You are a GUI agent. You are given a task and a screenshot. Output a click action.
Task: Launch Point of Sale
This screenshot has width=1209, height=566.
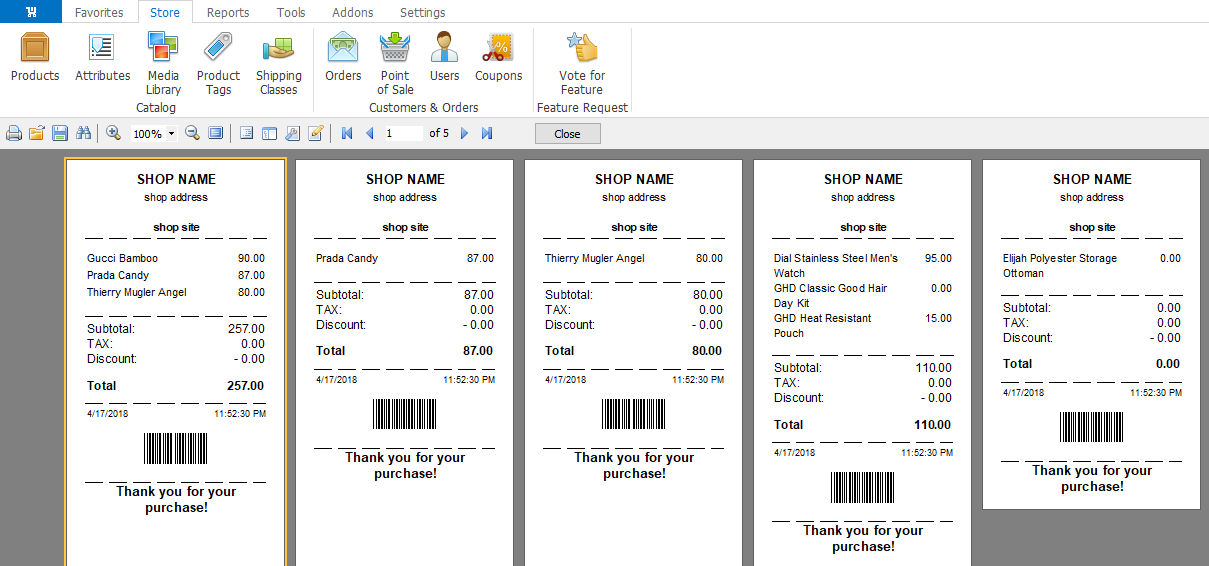click(x=395, y=64)
